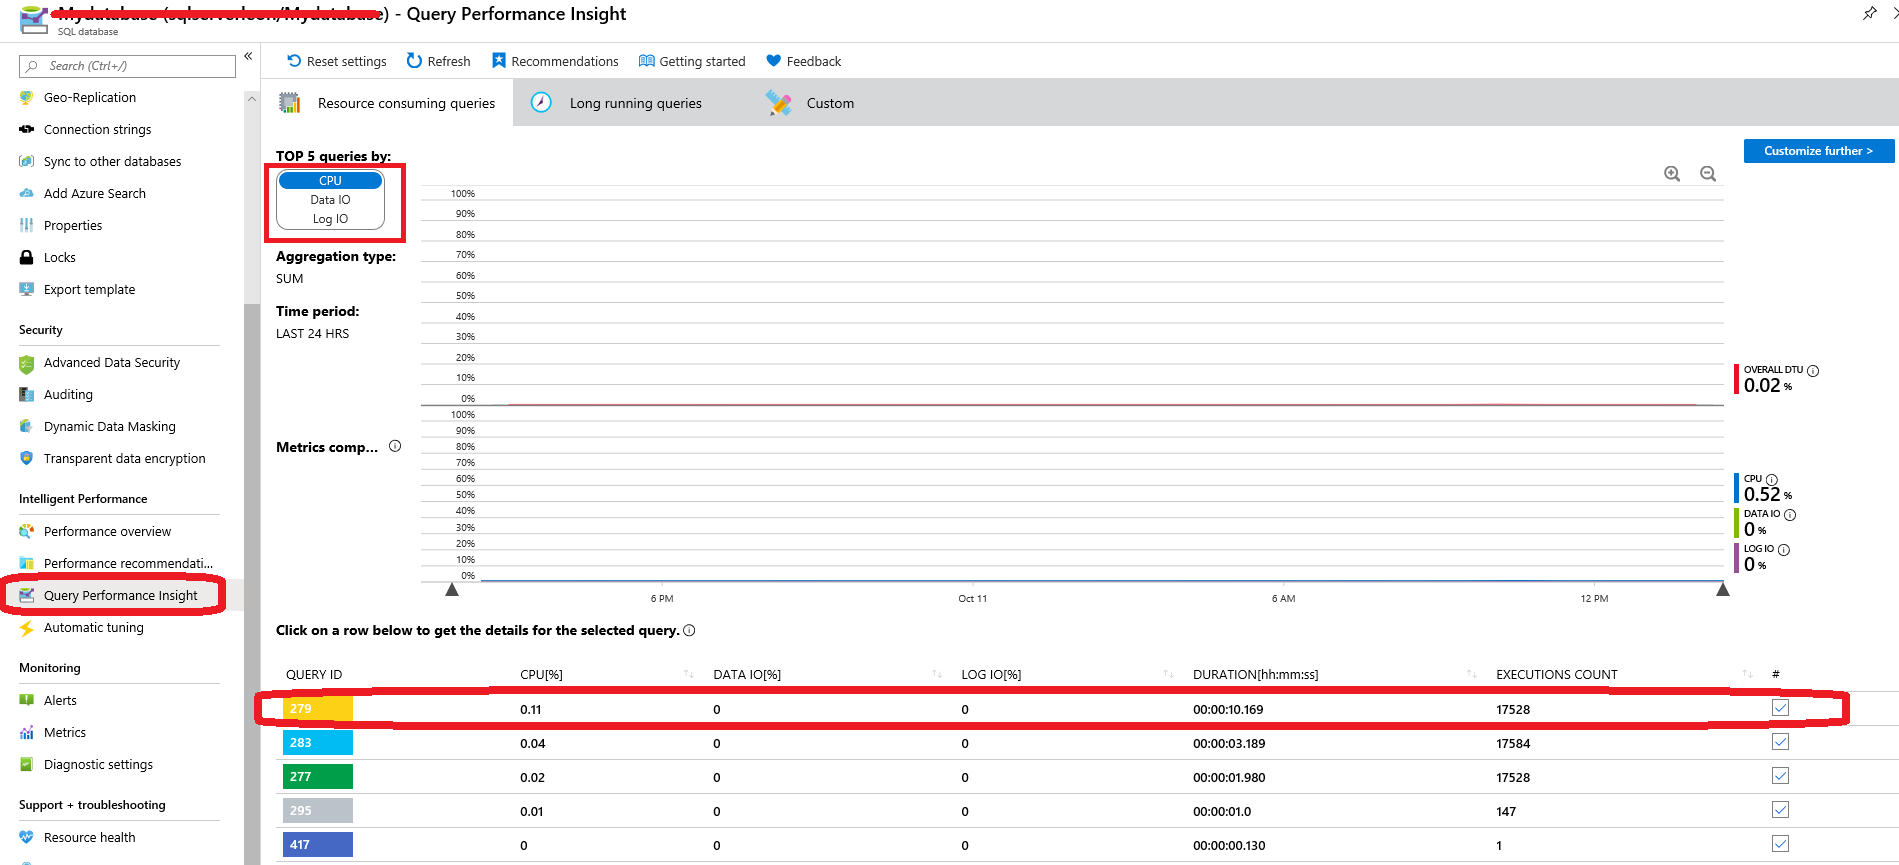This screenshot has width=1899, height=865.
Task: Open Resource consuming queries tab
Action: pyautogui.click(x=387, y=103)
